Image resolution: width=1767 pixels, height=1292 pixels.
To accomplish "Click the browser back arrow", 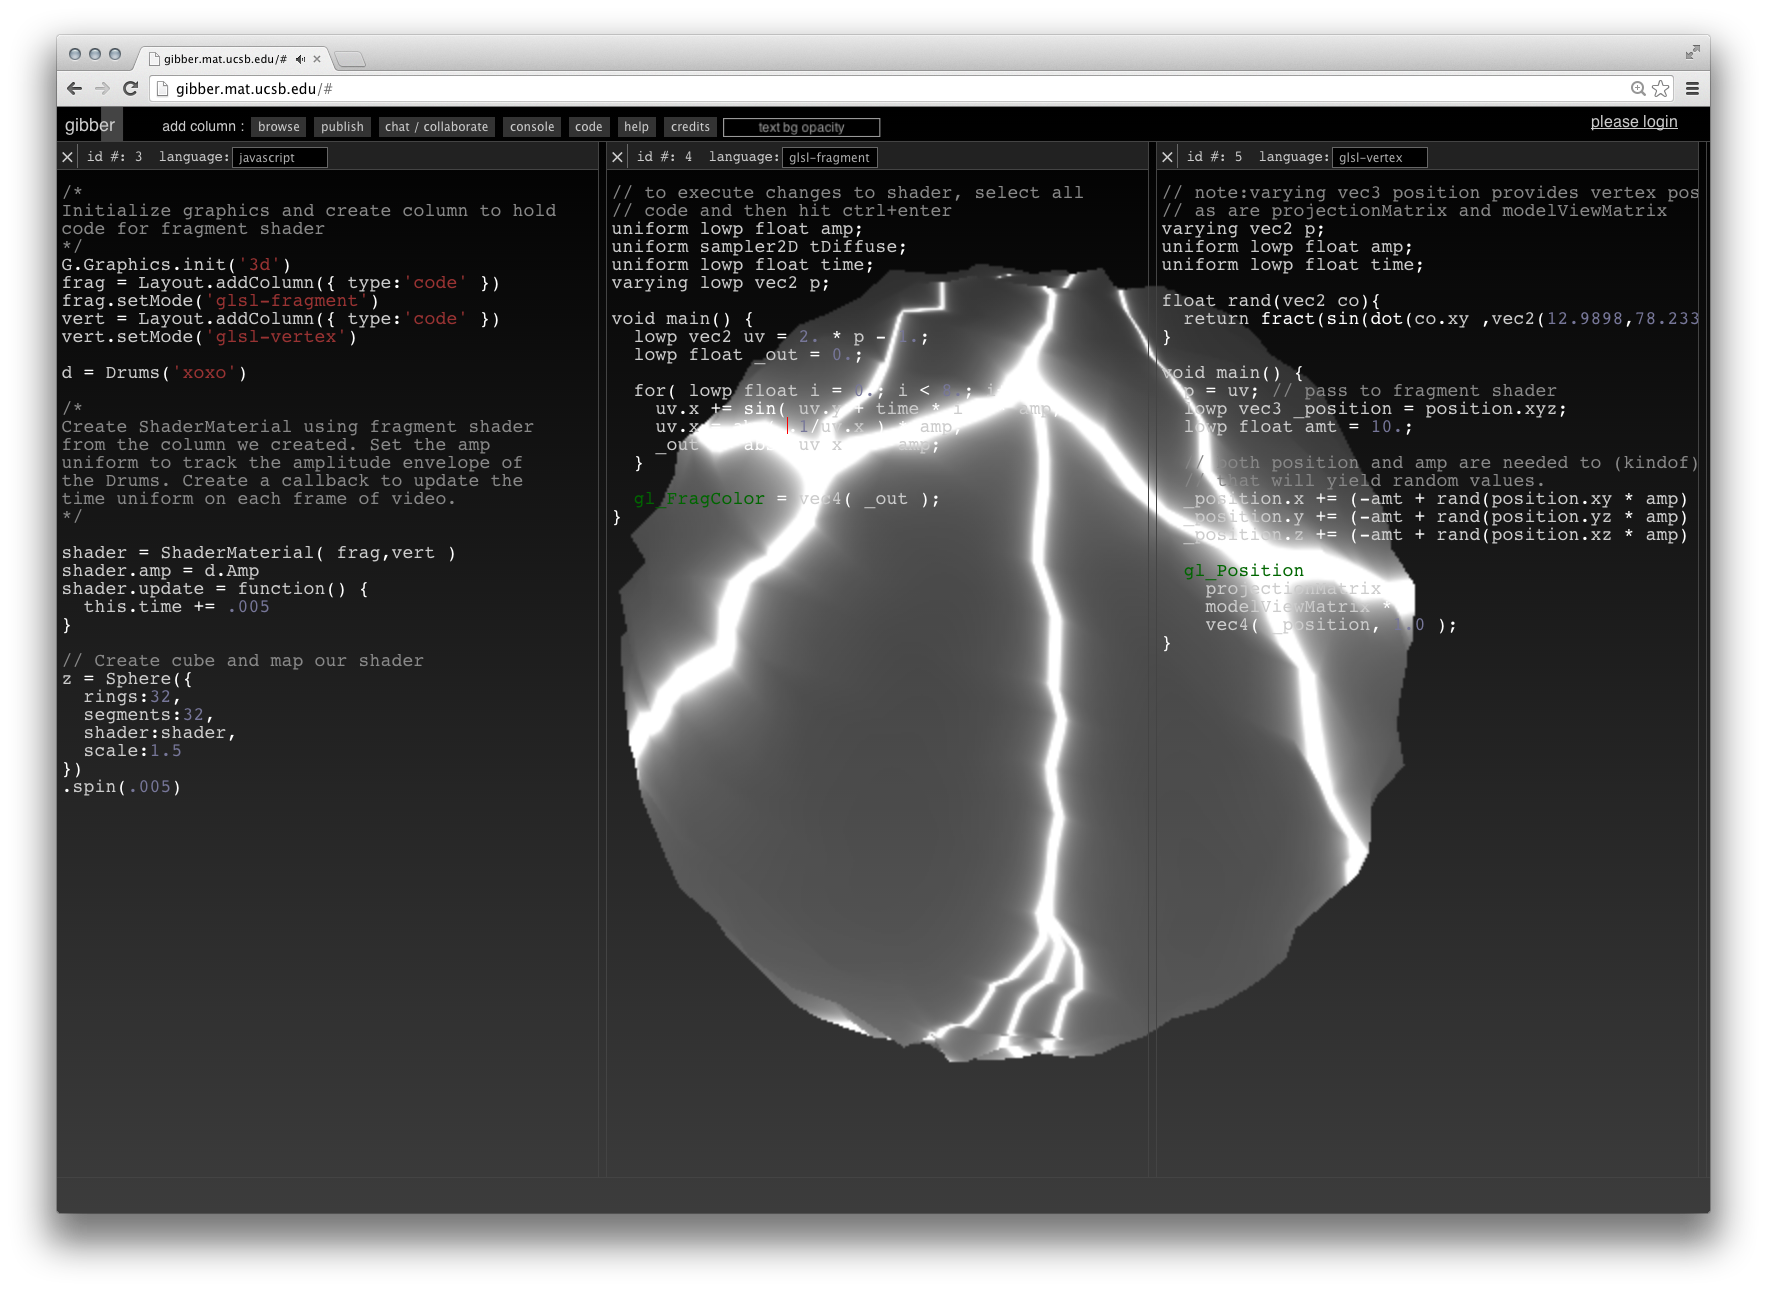I will pyautogui.click(x=74, y=89).
